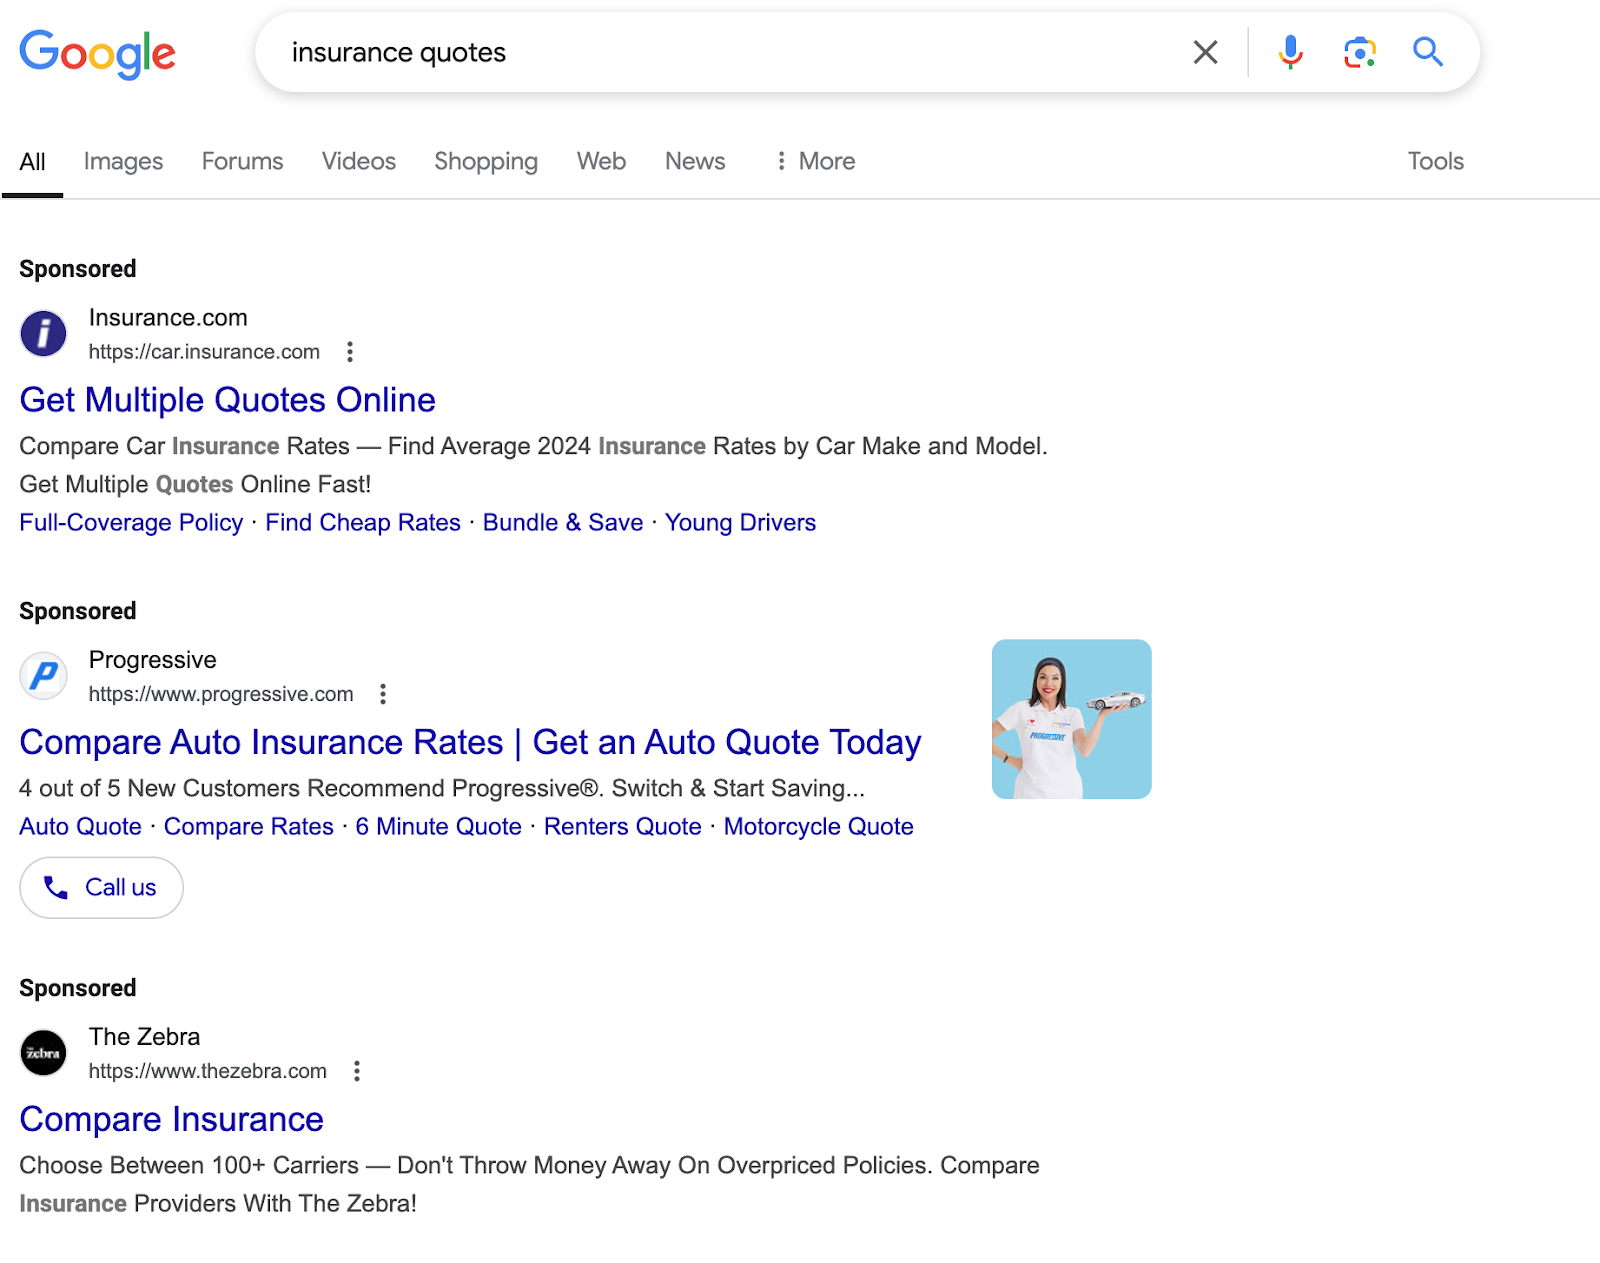Click the https://car.insurance.com URL text
Viewport: 1600px width, 1263px height.
(x=204, y=352)
